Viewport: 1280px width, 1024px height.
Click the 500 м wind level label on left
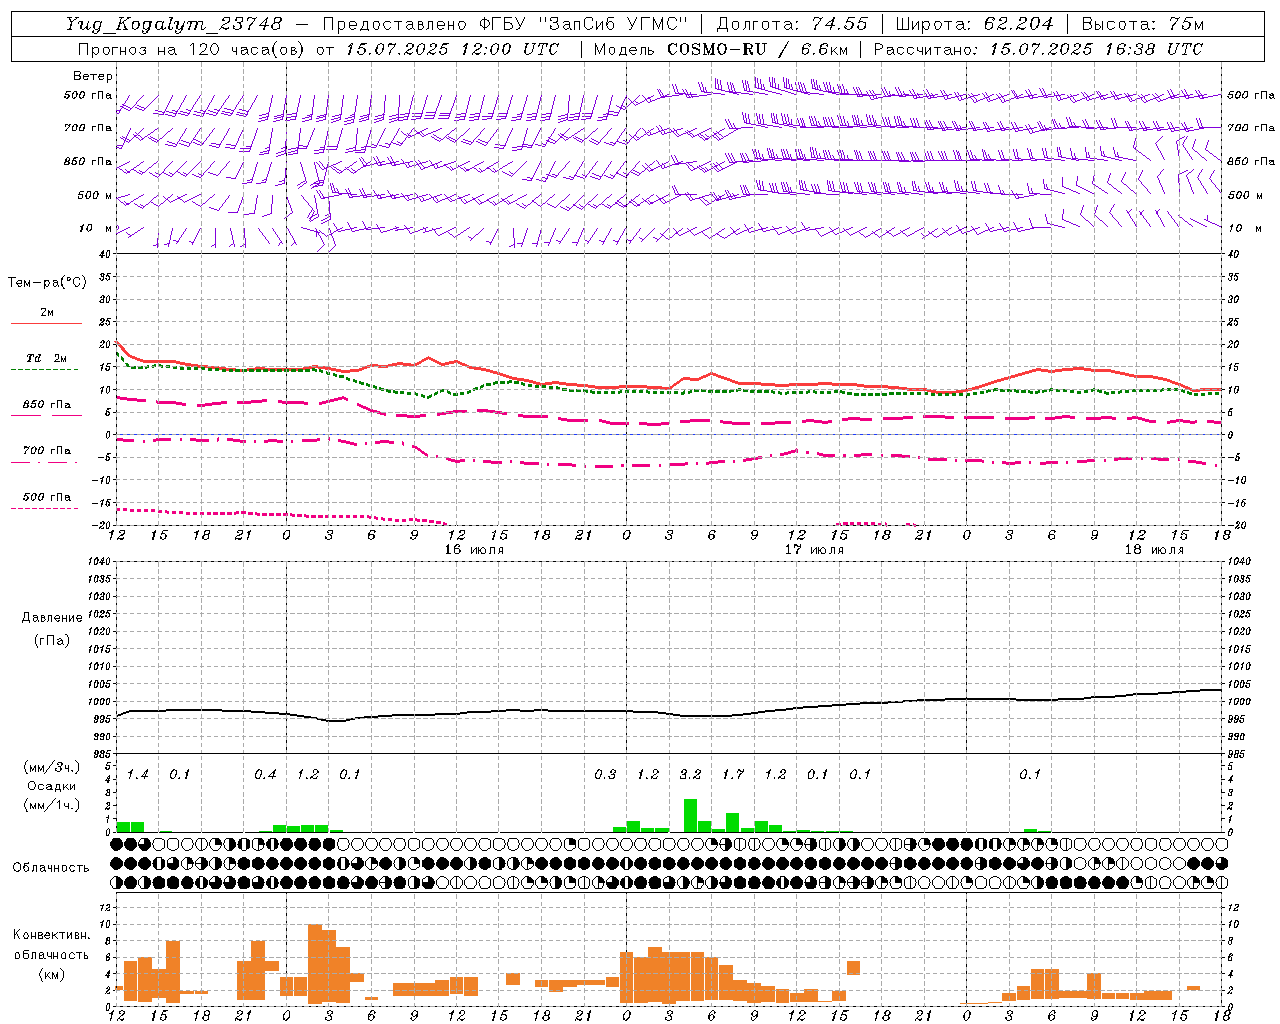(x=96, y=195)
